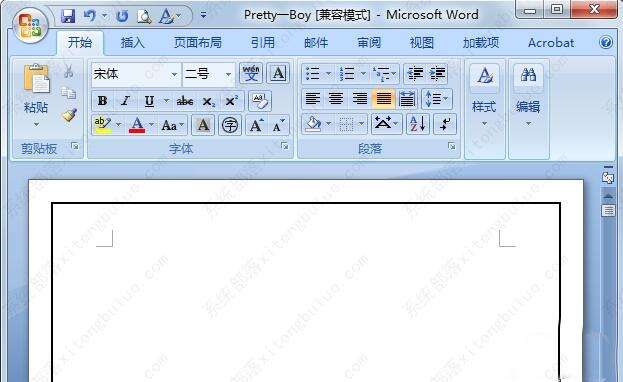Toggle strikethrough formatting

(185, 101)
